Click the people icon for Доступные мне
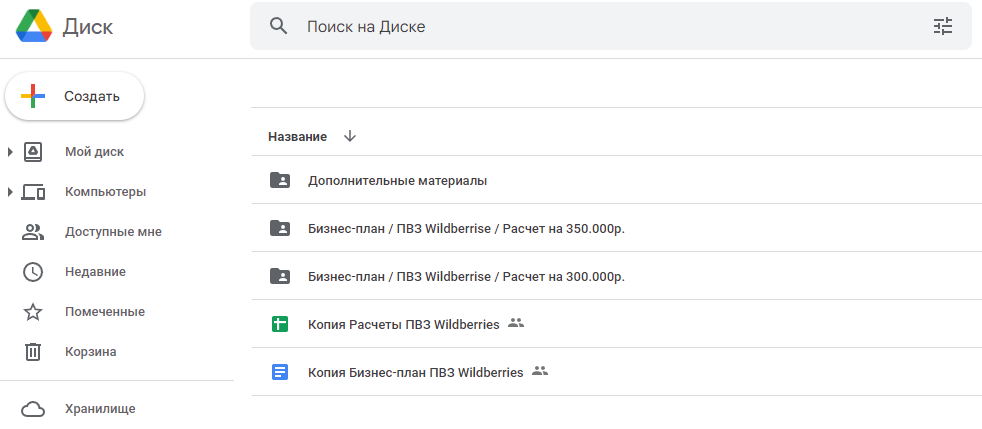Viewport: 982px width, 429px height. pos(33,232)
